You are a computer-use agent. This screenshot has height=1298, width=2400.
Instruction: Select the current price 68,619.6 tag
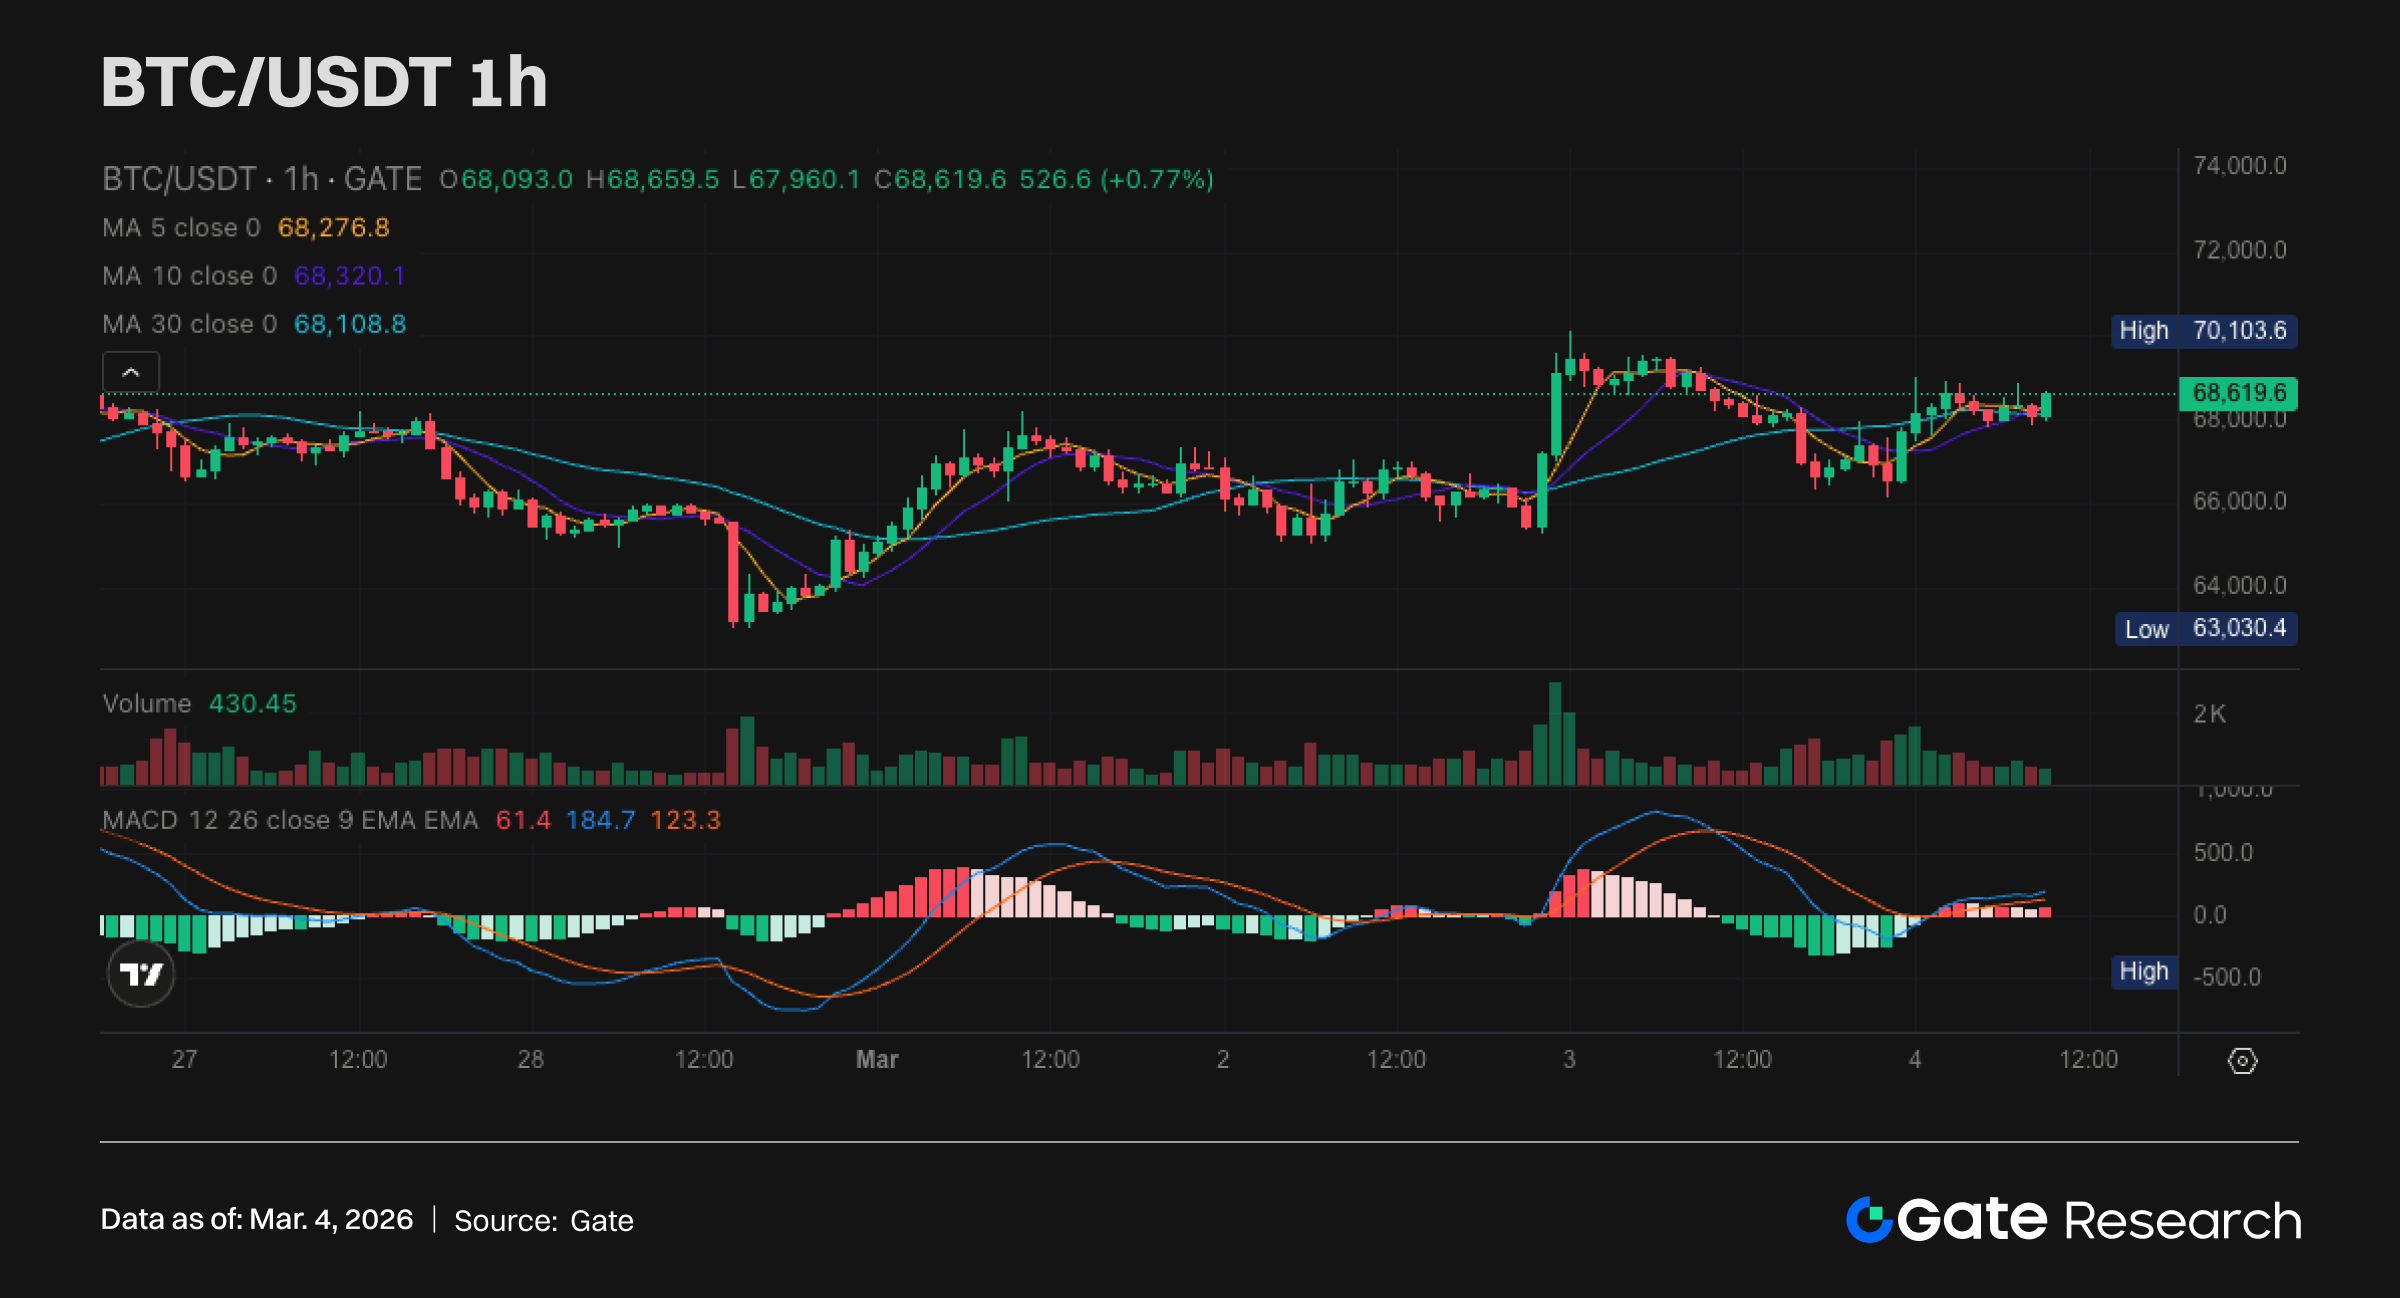tap(2238, 393)
